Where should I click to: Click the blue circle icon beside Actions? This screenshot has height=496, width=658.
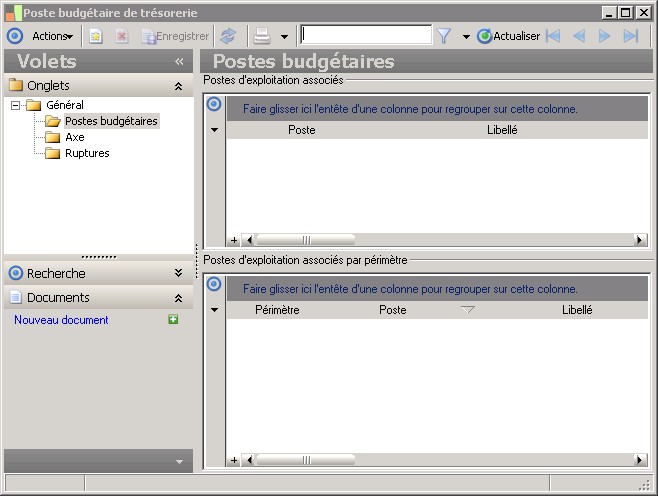pyautogui.click(x=15, y=36)
